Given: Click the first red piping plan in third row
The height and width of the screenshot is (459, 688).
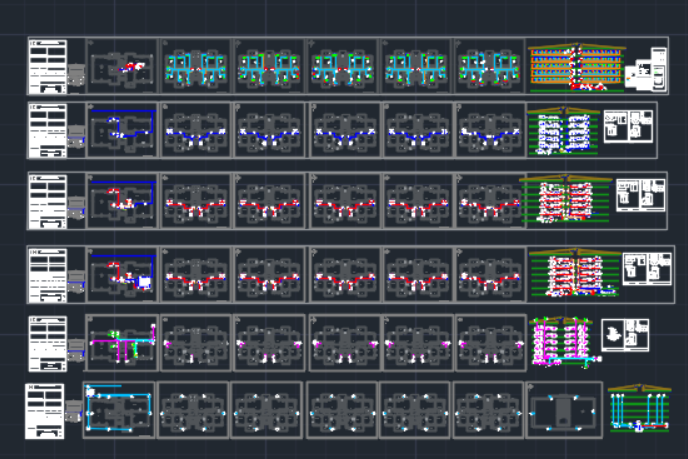Looking at the screenshot, I should click(197, 201).
